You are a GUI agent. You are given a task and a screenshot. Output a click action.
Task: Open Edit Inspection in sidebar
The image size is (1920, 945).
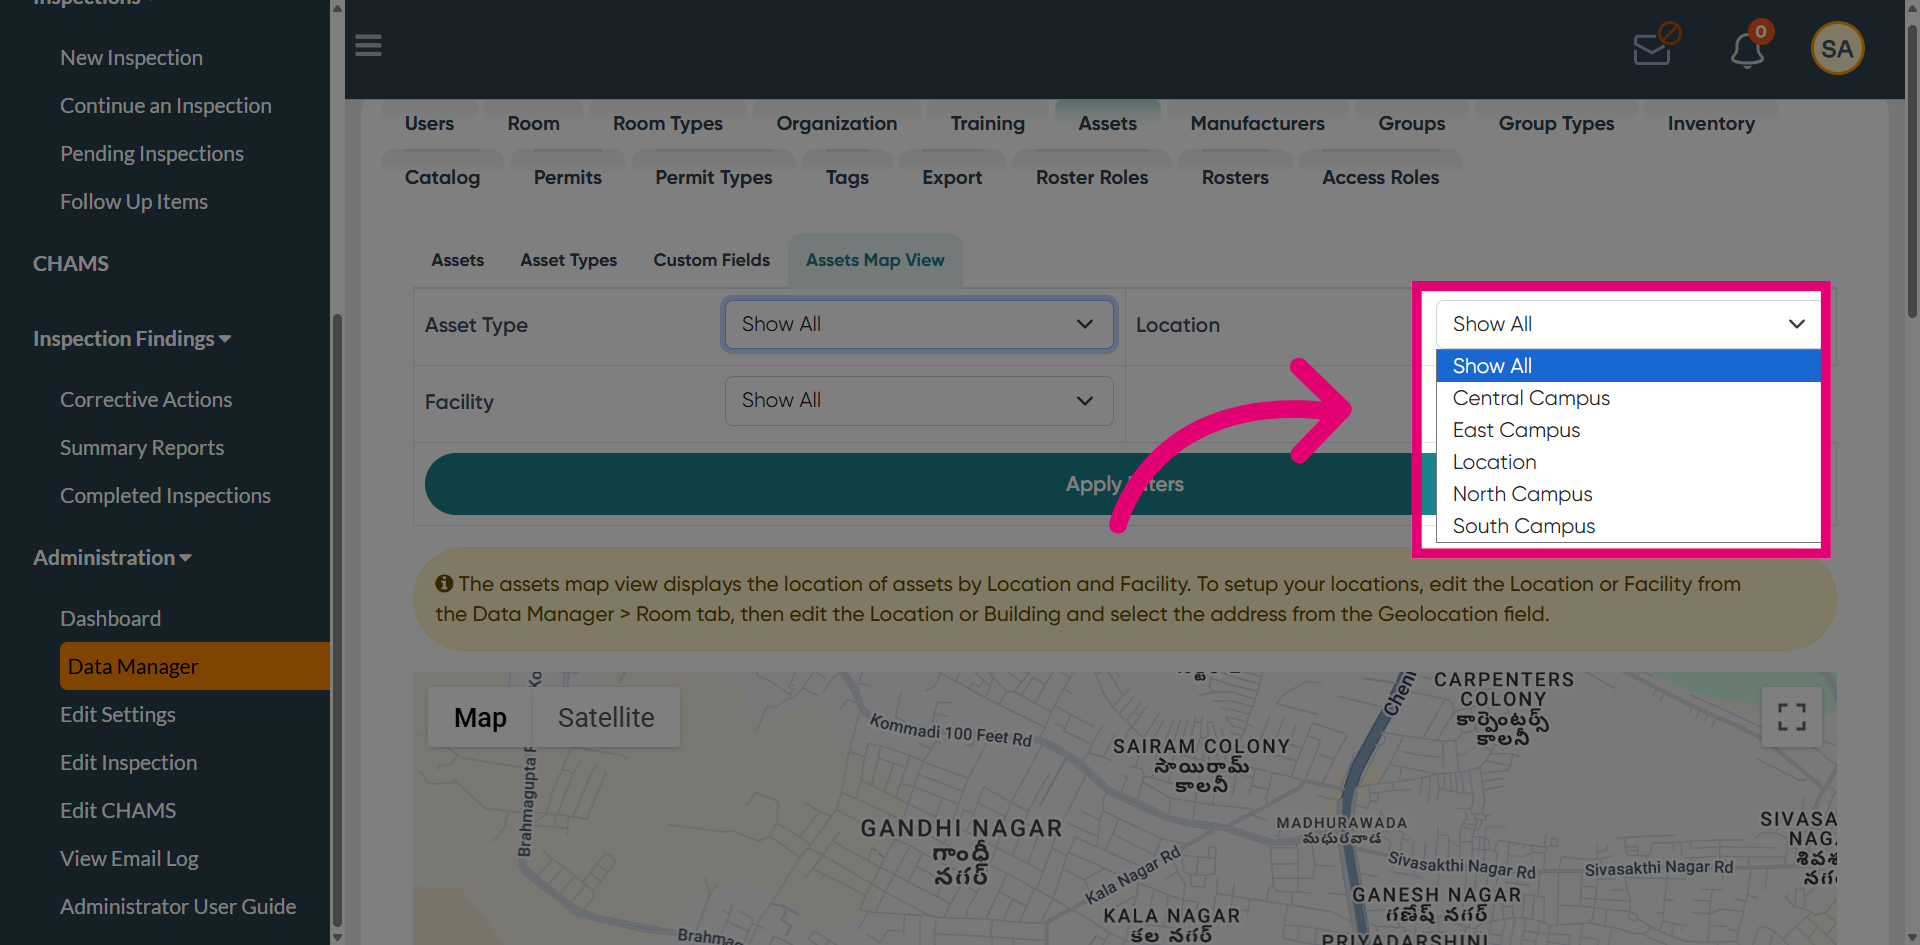tap(129, 763)
